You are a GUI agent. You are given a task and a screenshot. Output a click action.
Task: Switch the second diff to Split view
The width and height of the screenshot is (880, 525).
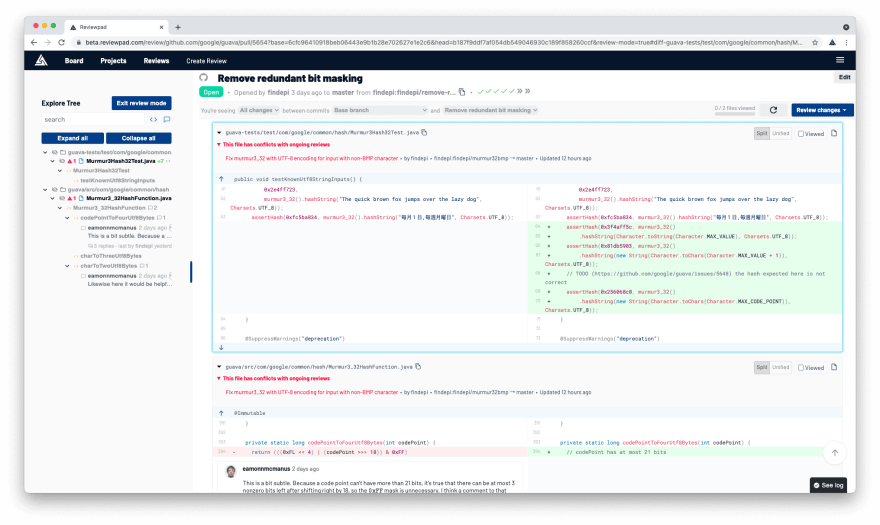[762, 367]
